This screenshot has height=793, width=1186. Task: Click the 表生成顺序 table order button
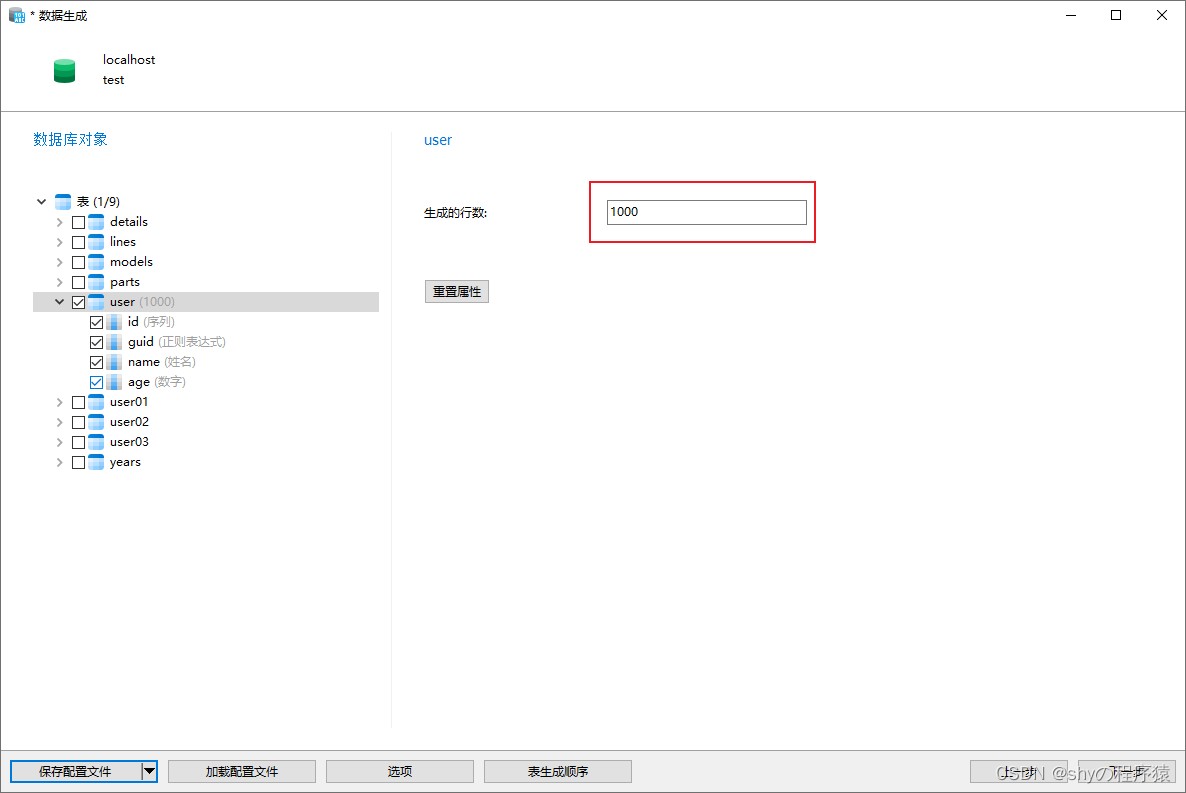click(x=558, y=771)
